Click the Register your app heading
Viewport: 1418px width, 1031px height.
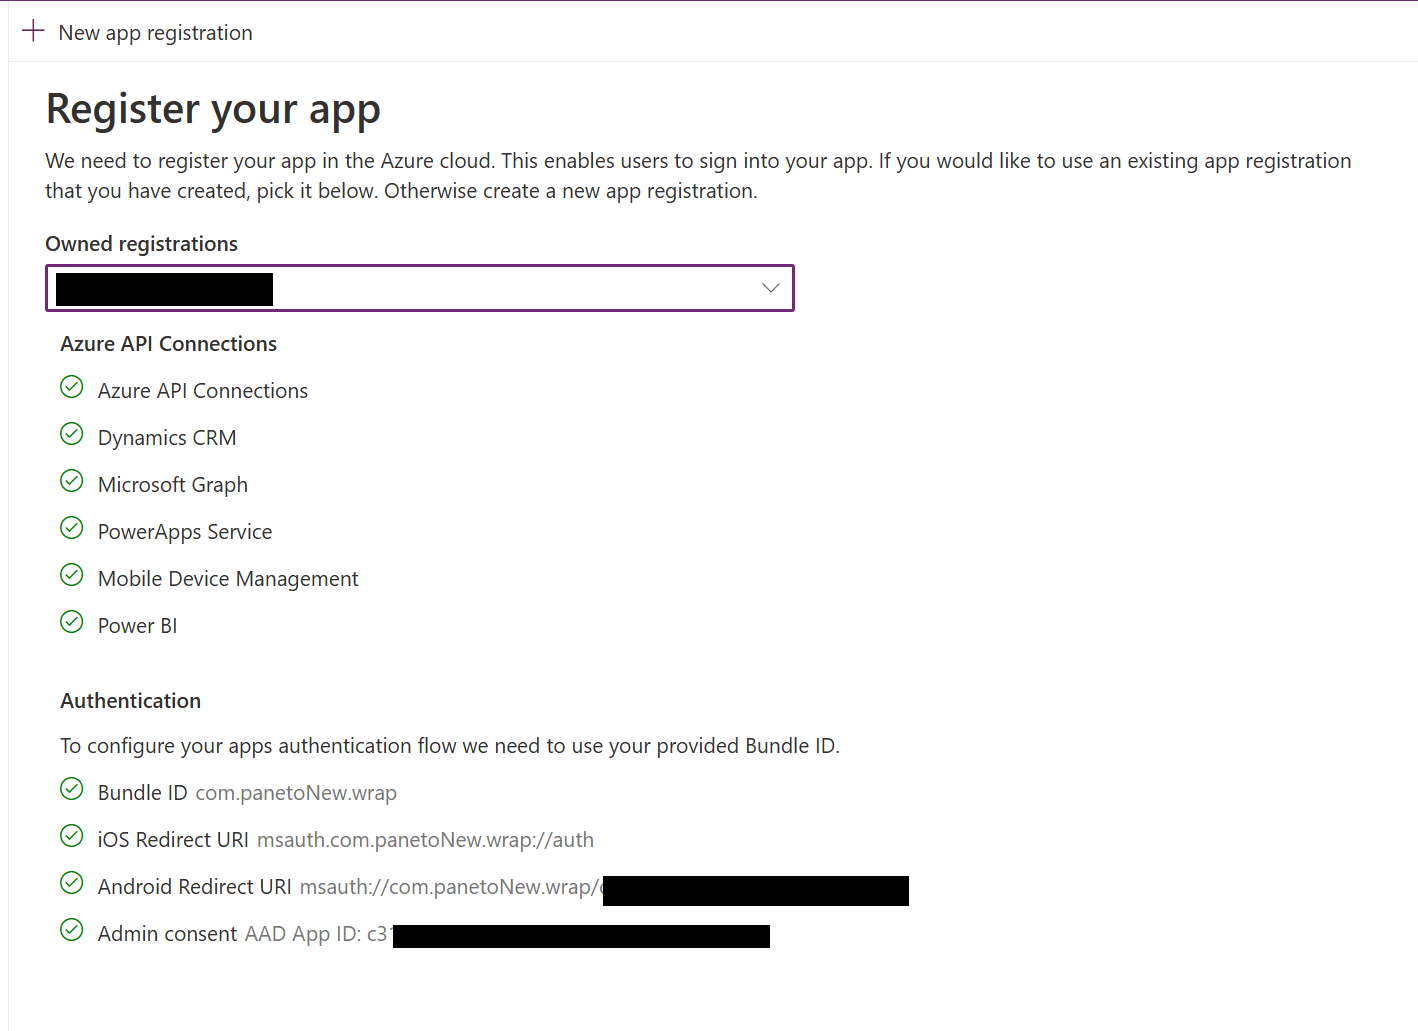tap(214, 109)
